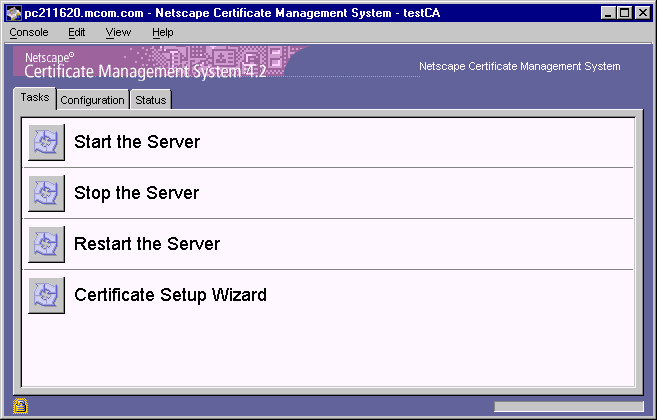Click the application icon in the title bar
The height and width of the screenshot is (420, 657).
[14, 13]
